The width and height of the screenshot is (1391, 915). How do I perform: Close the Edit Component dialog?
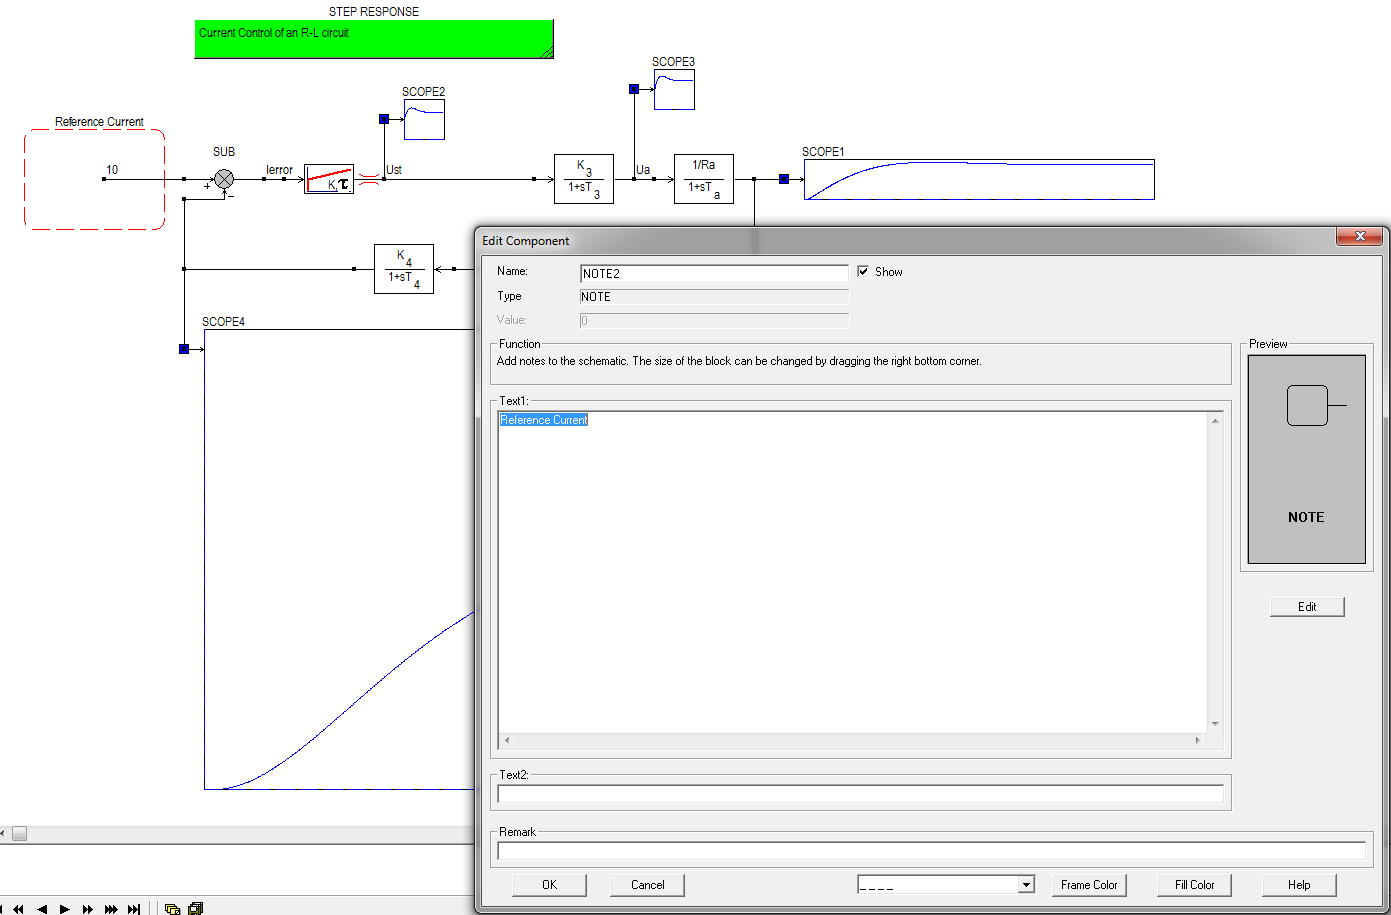click(x=1360, y=236)
